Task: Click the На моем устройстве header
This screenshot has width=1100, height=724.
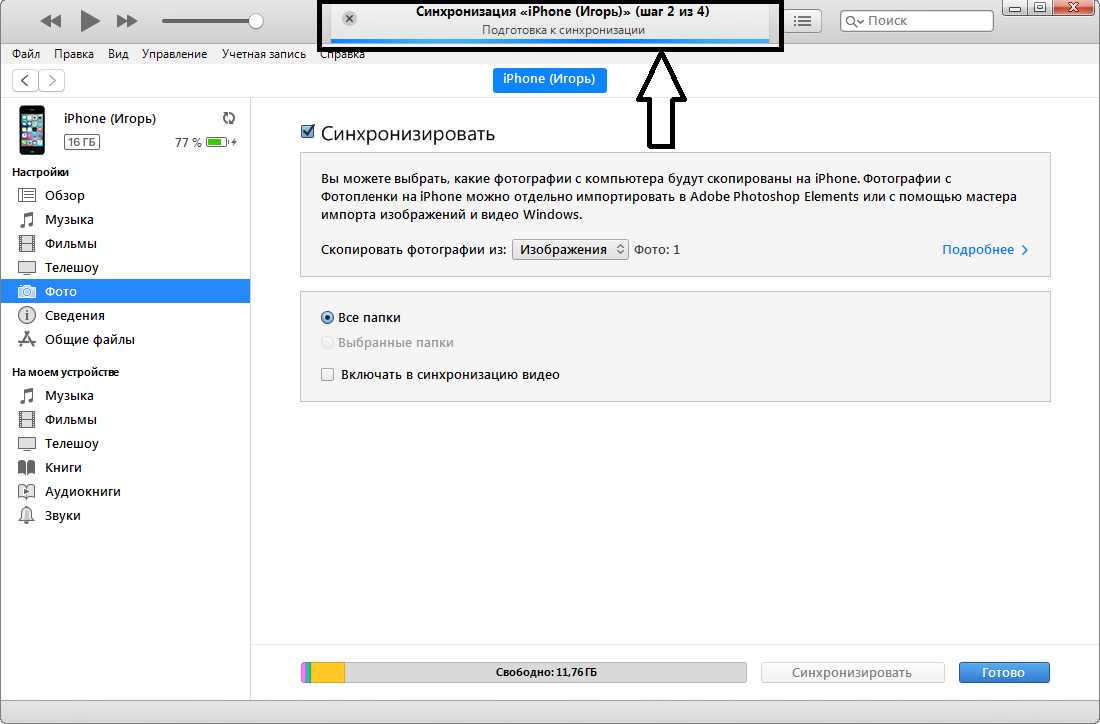Action: (x=65, y=372)
